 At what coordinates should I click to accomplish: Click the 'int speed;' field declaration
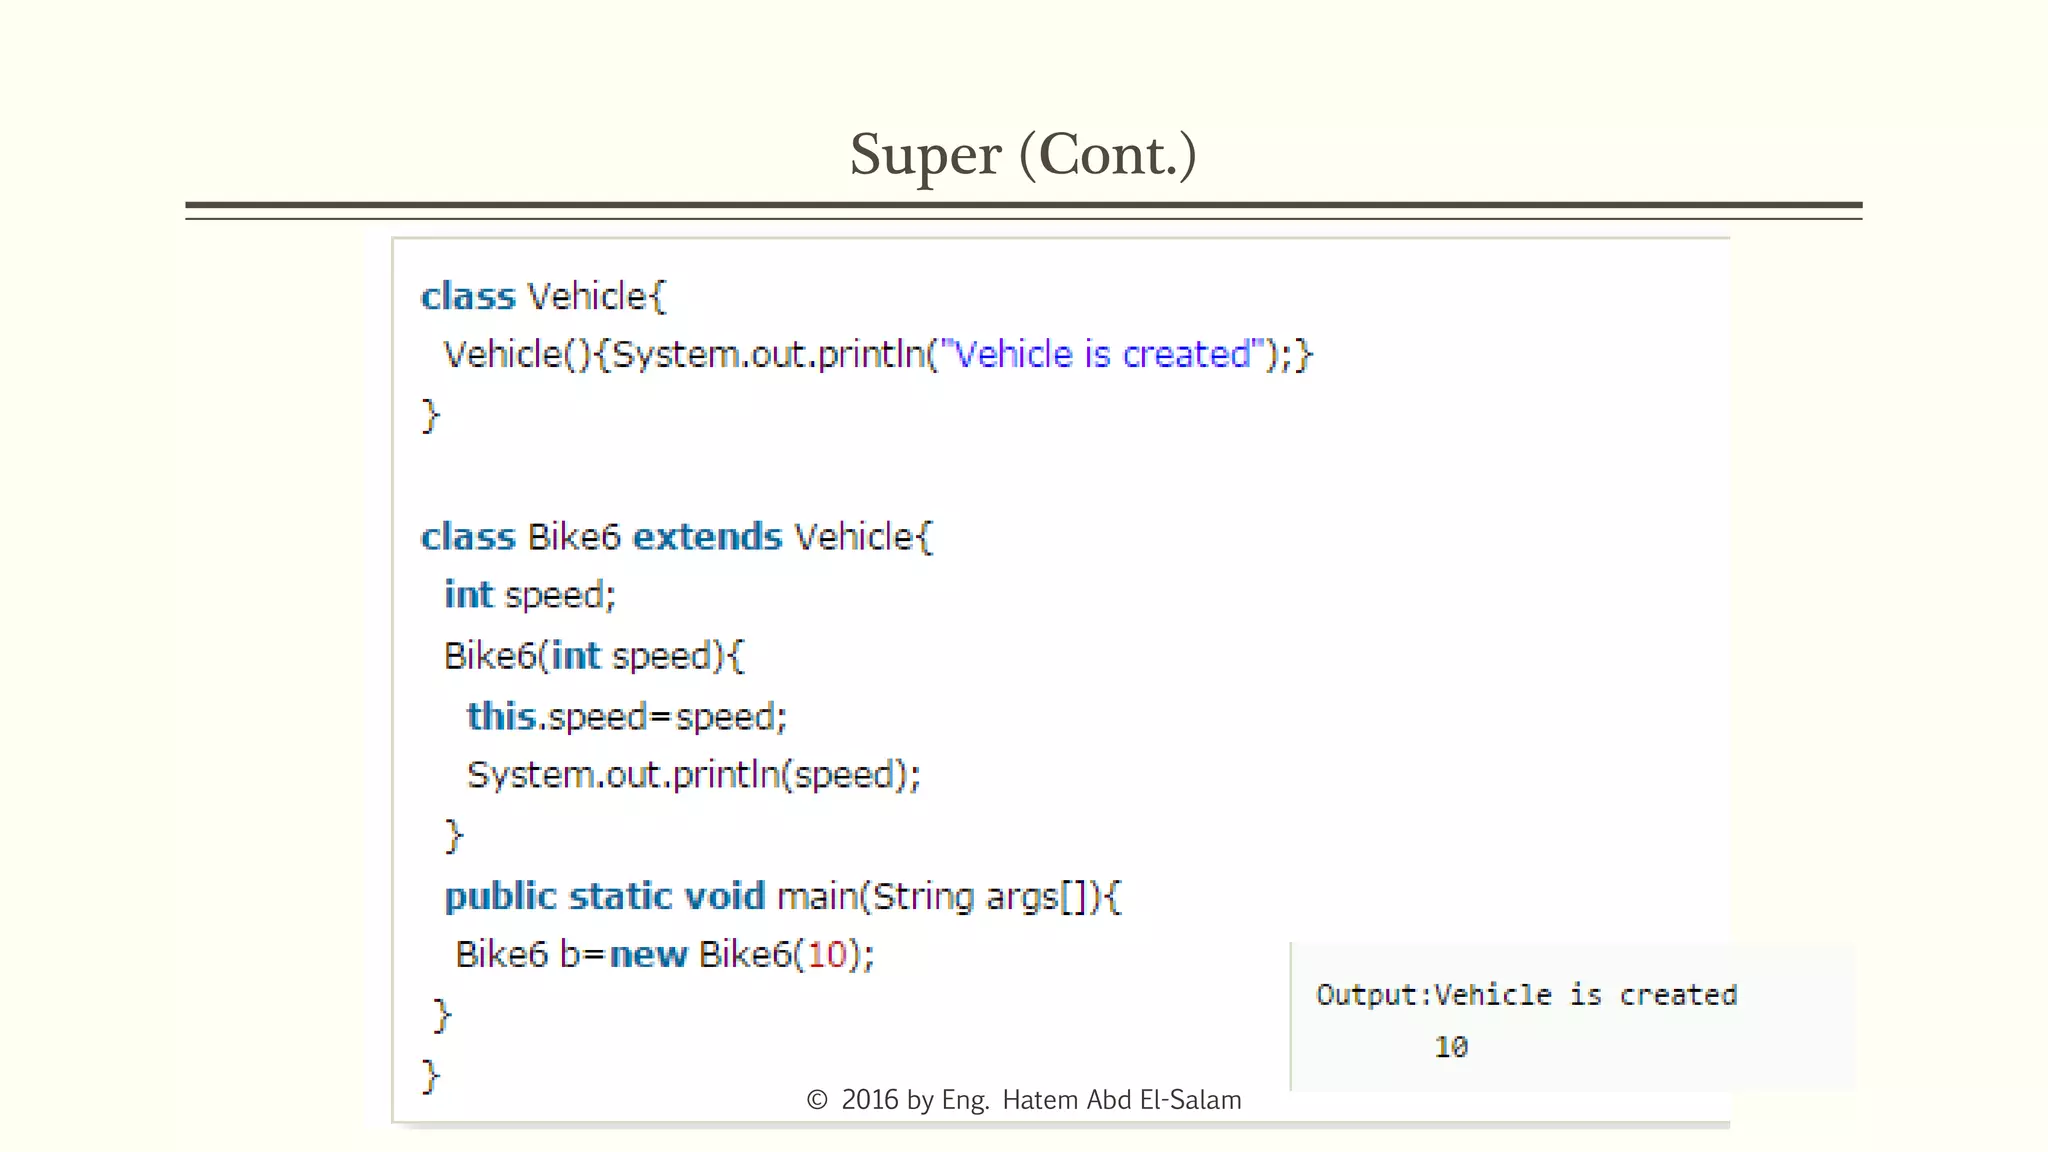click(x=530, y=595)
